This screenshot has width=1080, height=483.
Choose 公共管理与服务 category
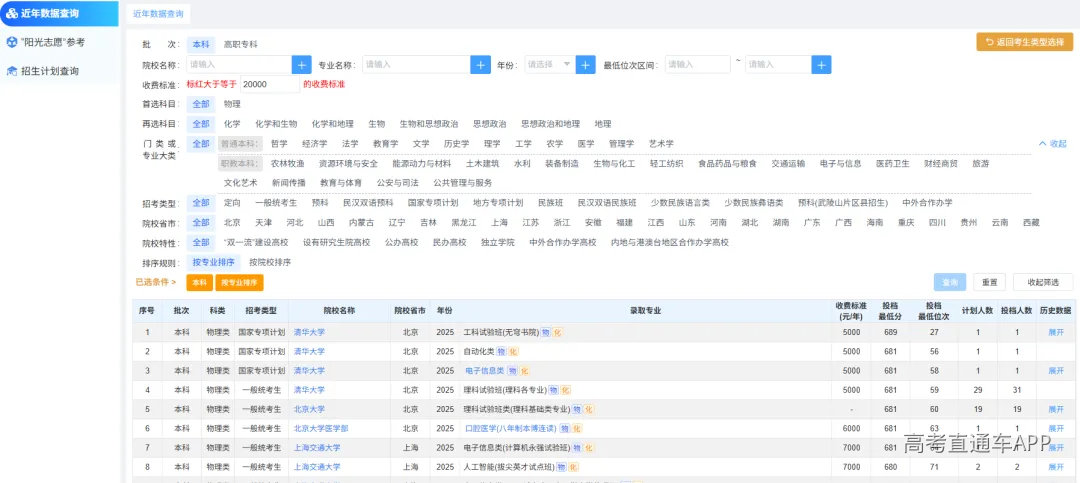pos(463,183)
